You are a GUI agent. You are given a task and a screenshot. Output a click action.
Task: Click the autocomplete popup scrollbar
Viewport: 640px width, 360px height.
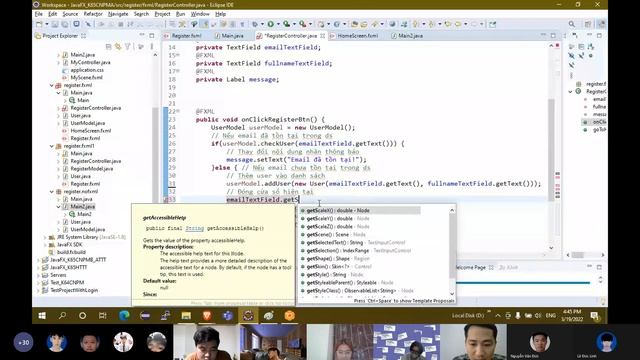pos(452,247)
